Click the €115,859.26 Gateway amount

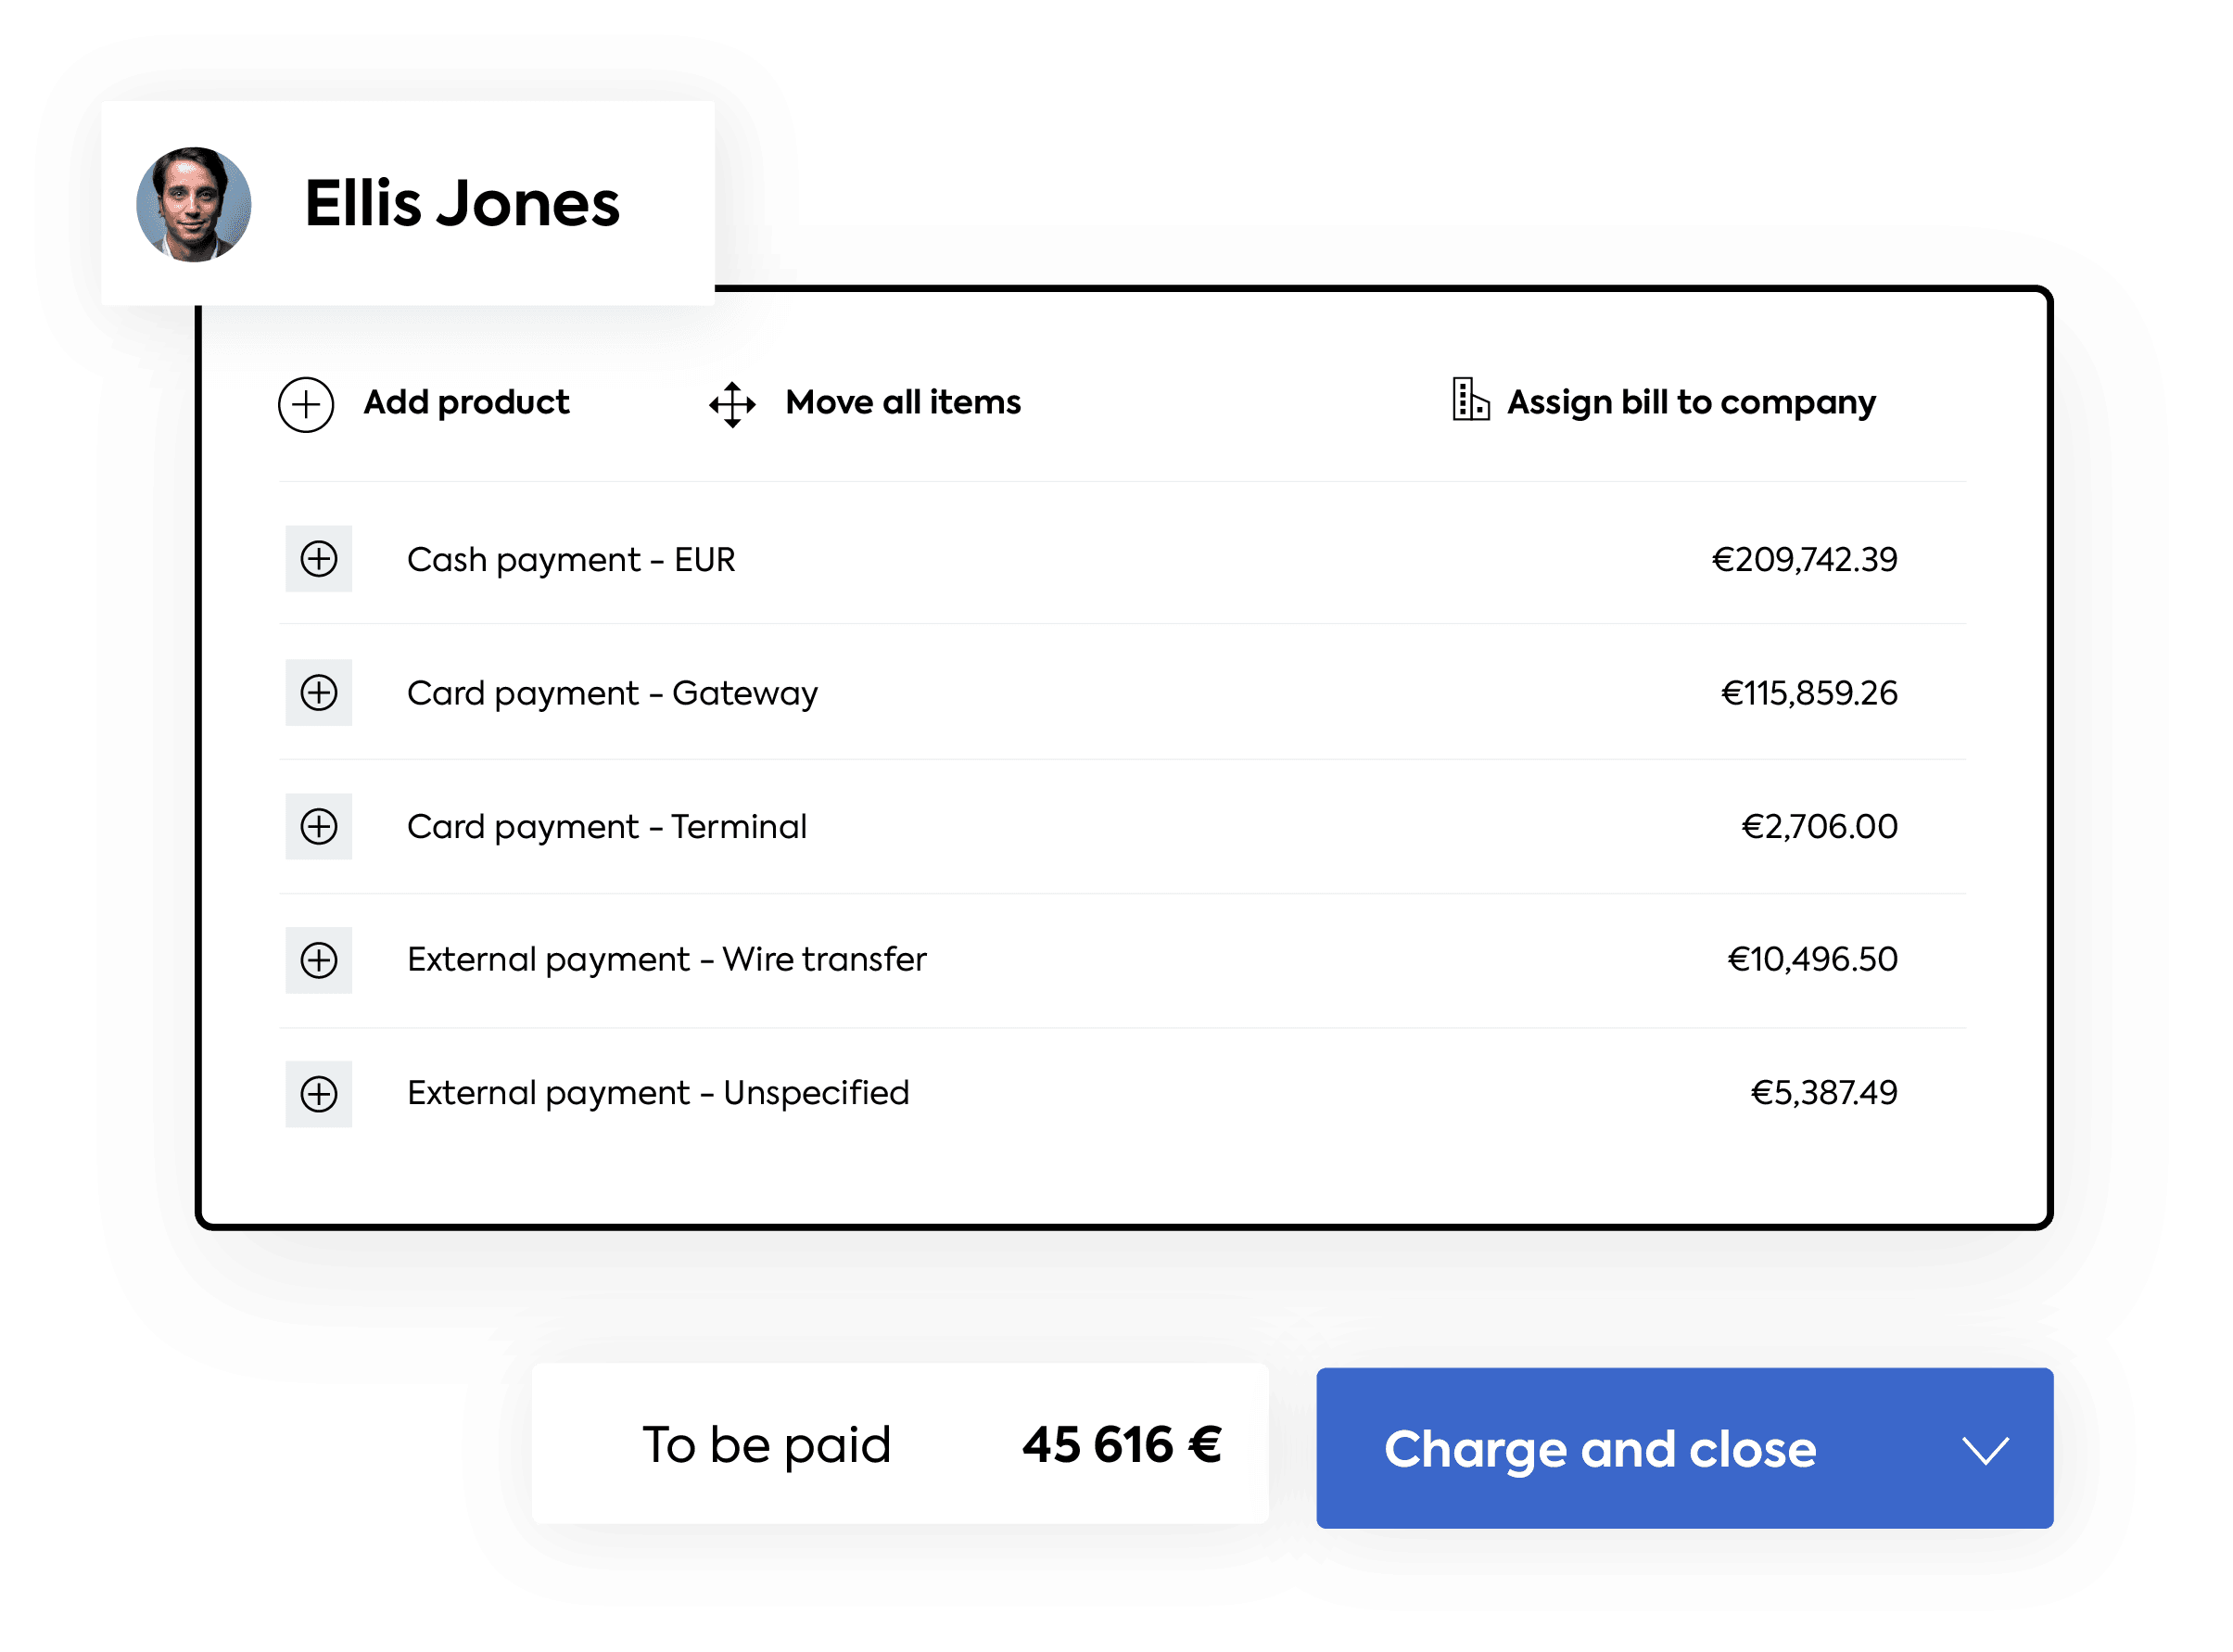[1808, 693]
